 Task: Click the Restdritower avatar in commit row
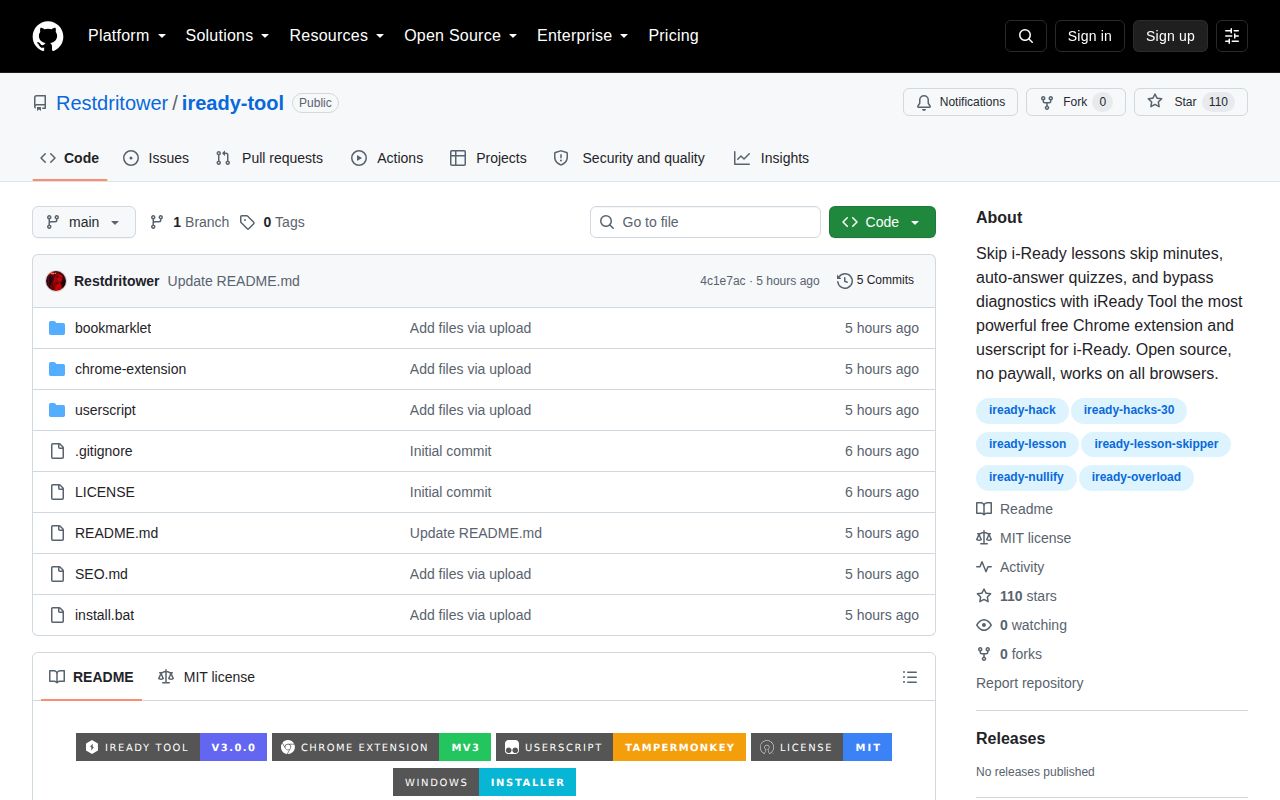[56, 281]
